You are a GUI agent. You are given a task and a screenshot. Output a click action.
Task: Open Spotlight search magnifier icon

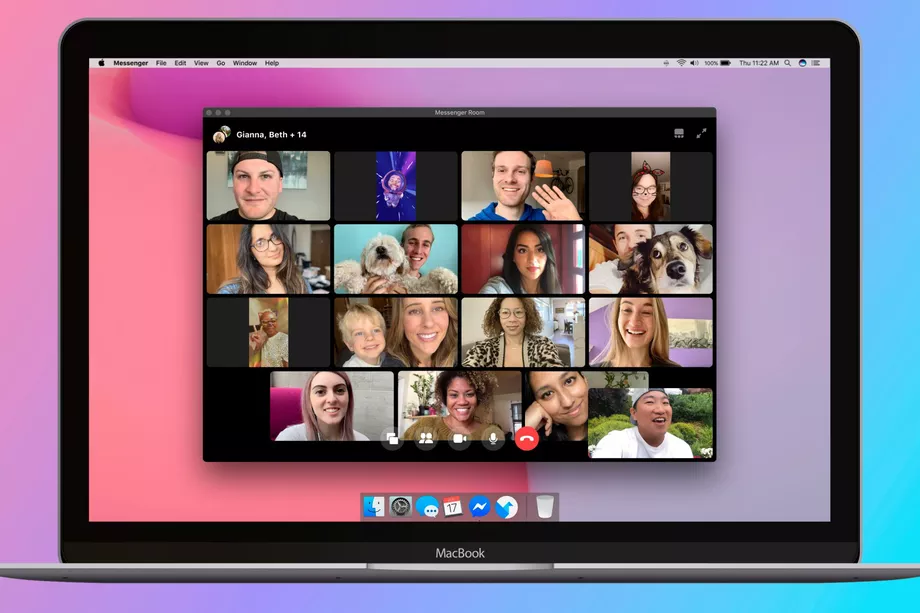tap(787, 63)
